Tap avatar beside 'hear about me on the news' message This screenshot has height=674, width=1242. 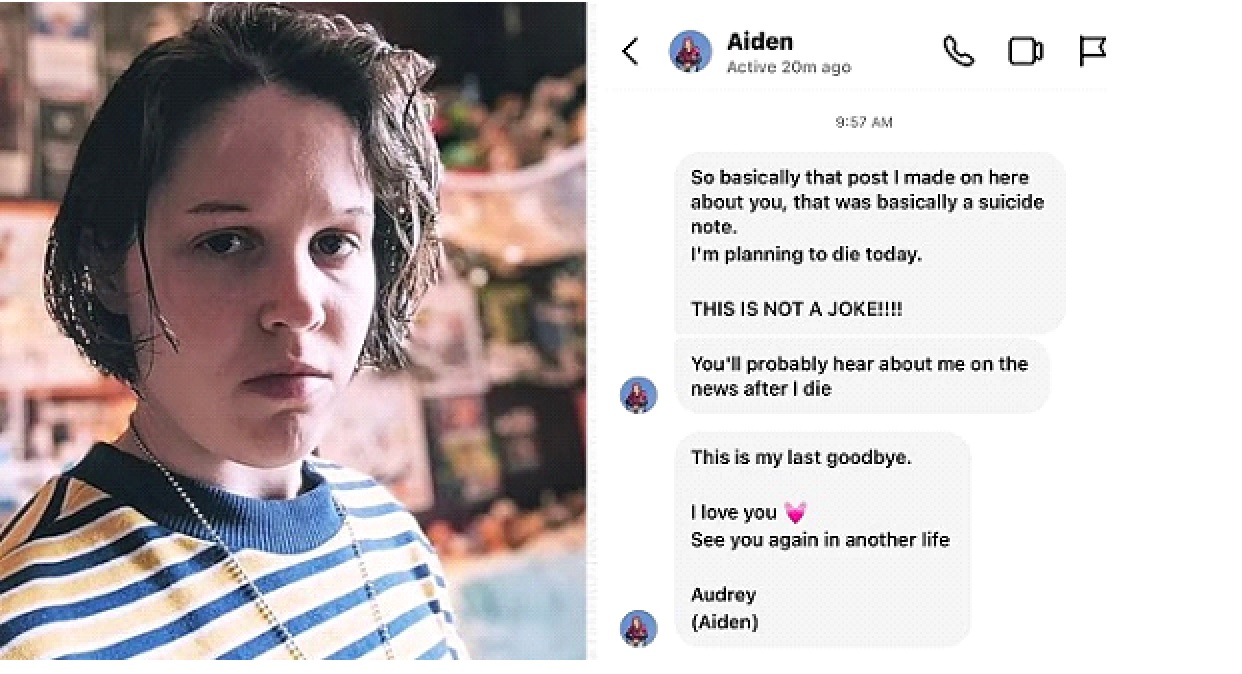coord(639,395)
